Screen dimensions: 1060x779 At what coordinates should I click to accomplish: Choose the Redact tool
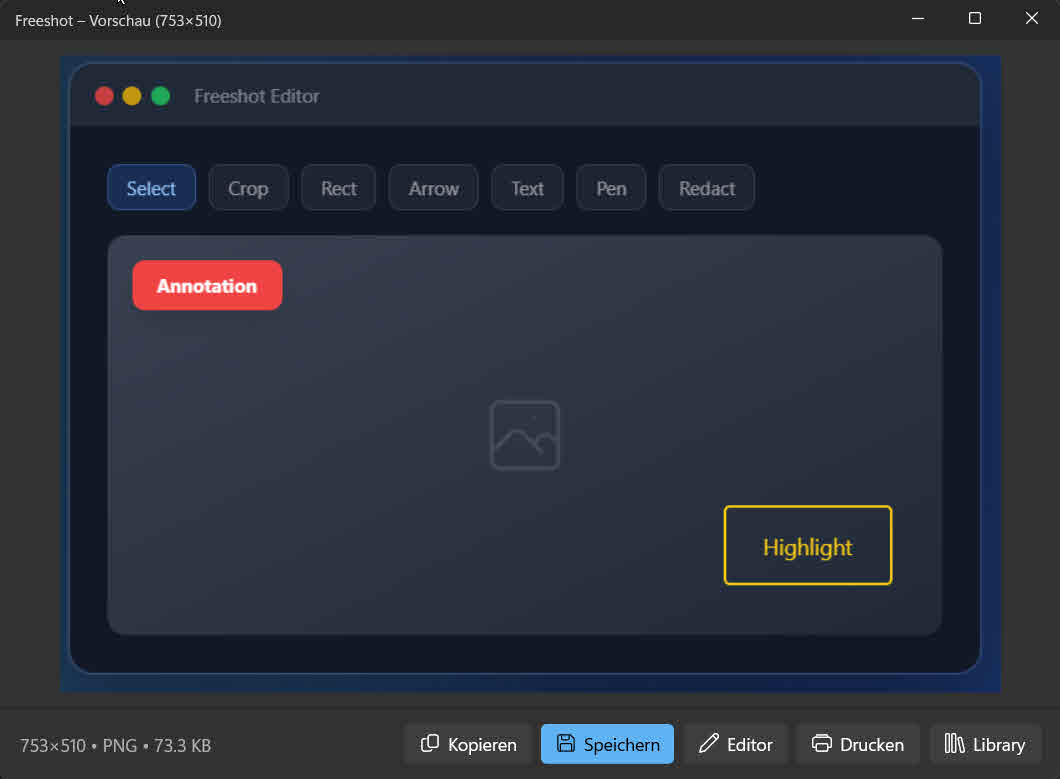click(706, 188)
